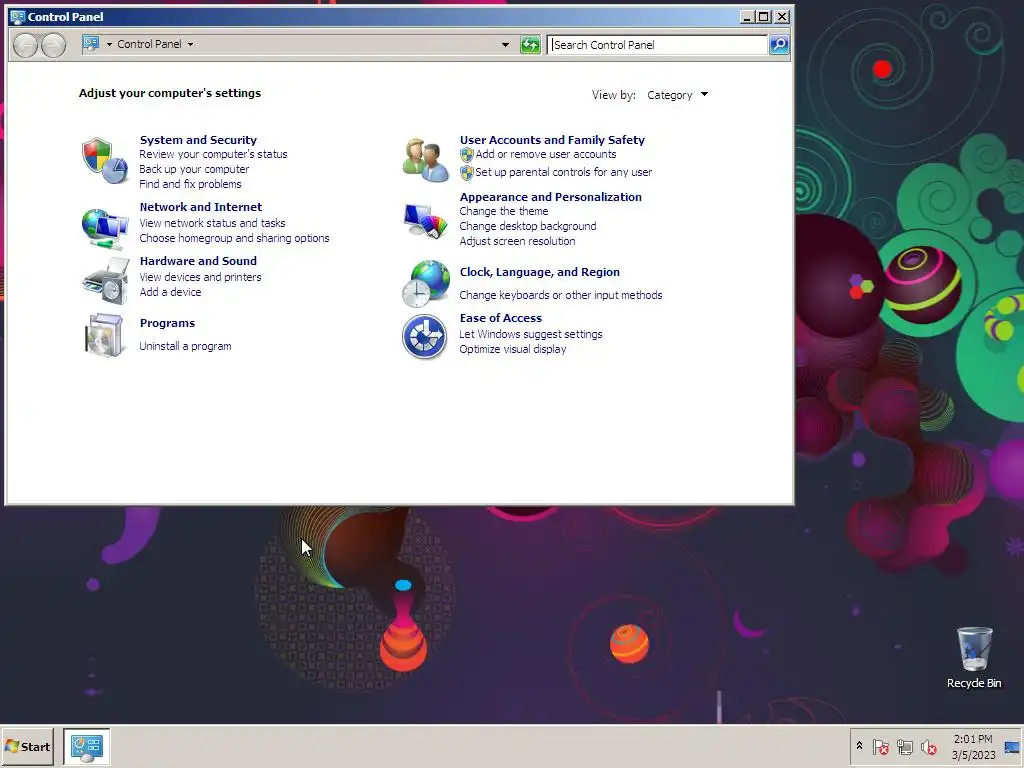The image size is (1024, 768).
Task: Open Review your computer's status
Action: (213, 154)
